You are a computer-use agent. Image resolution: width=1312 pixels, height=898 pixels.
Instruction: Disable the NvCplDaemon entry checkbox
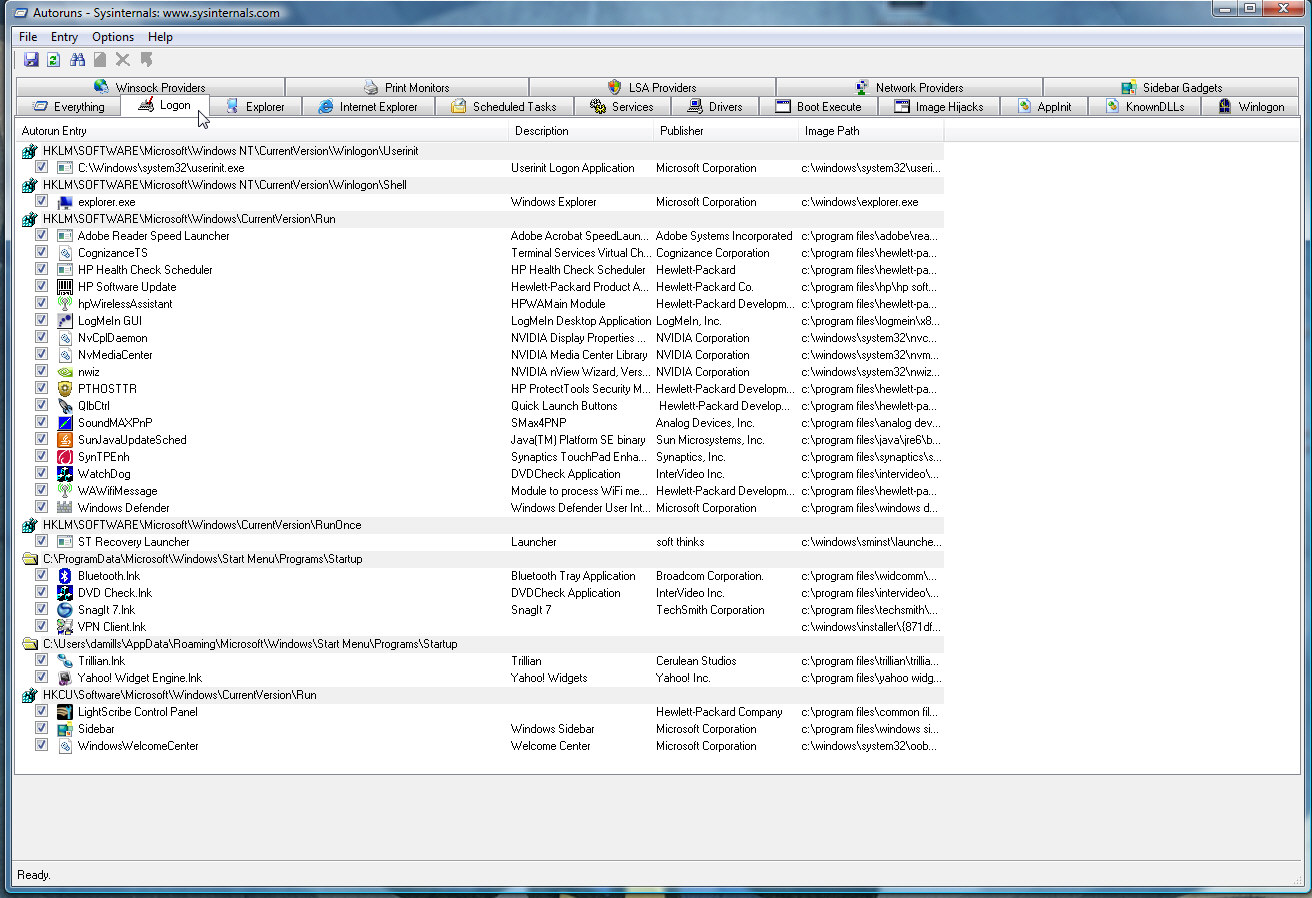point(41,338)
